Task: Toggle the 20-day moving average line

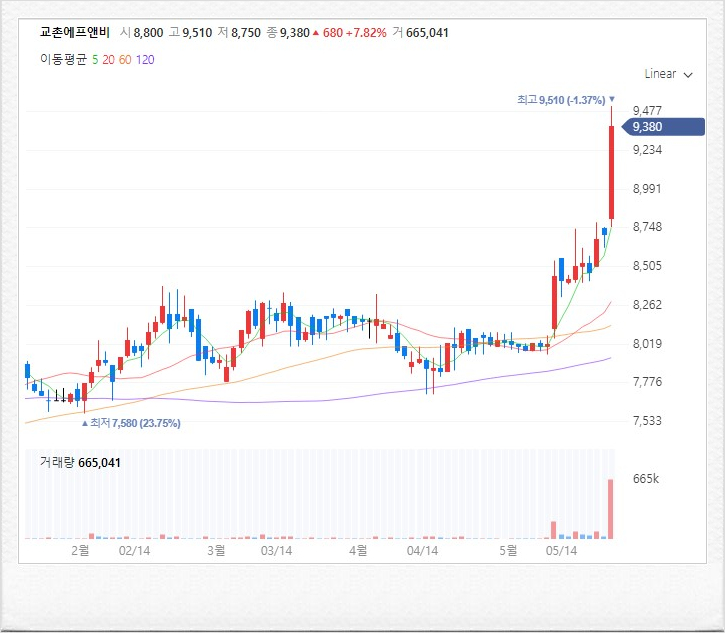Action: point(108,60)
